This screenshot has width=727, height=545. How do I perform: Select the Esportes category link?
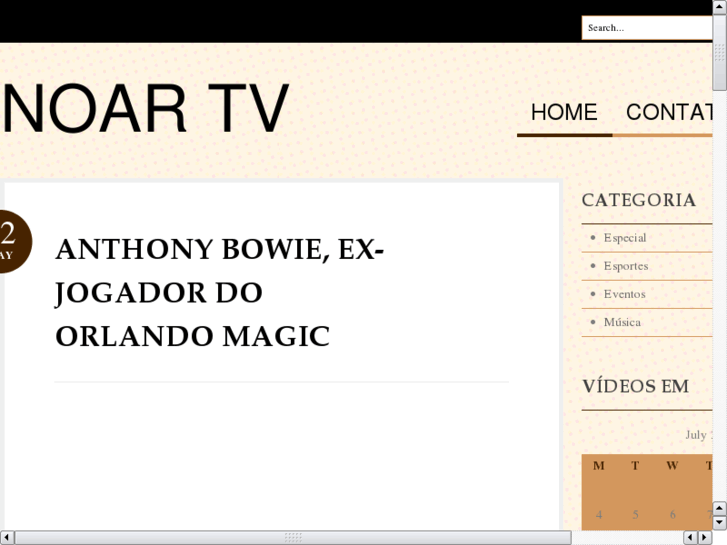(625, 266)
